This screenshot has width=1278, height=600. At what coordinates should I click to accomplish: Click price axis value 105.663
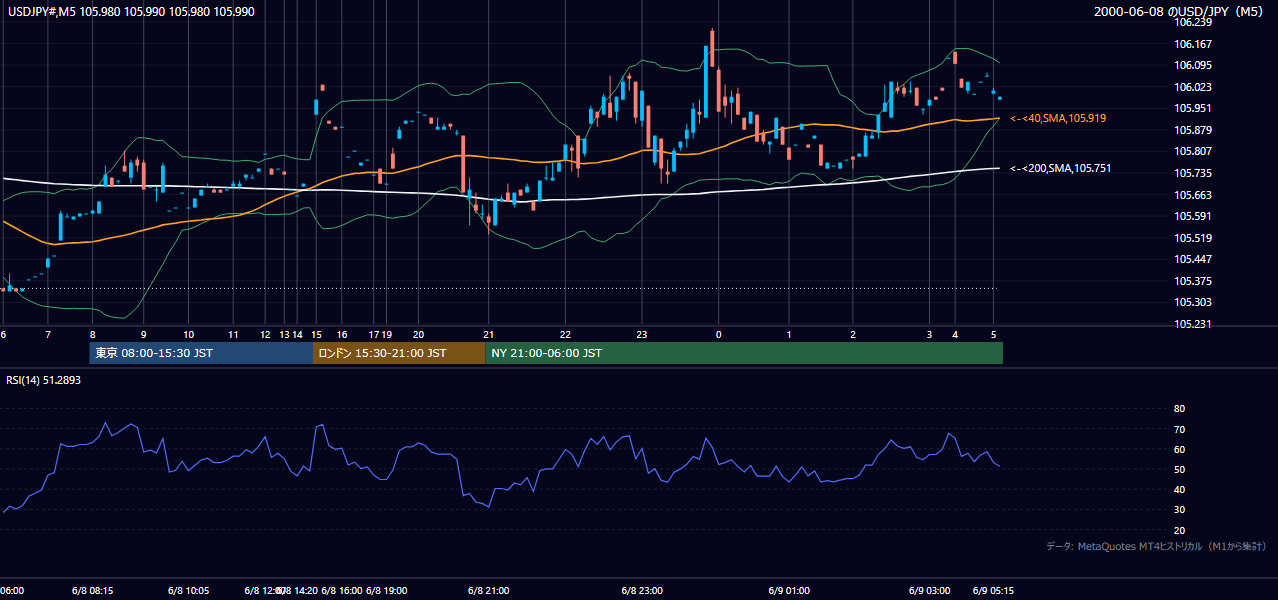coord(1193,195)
